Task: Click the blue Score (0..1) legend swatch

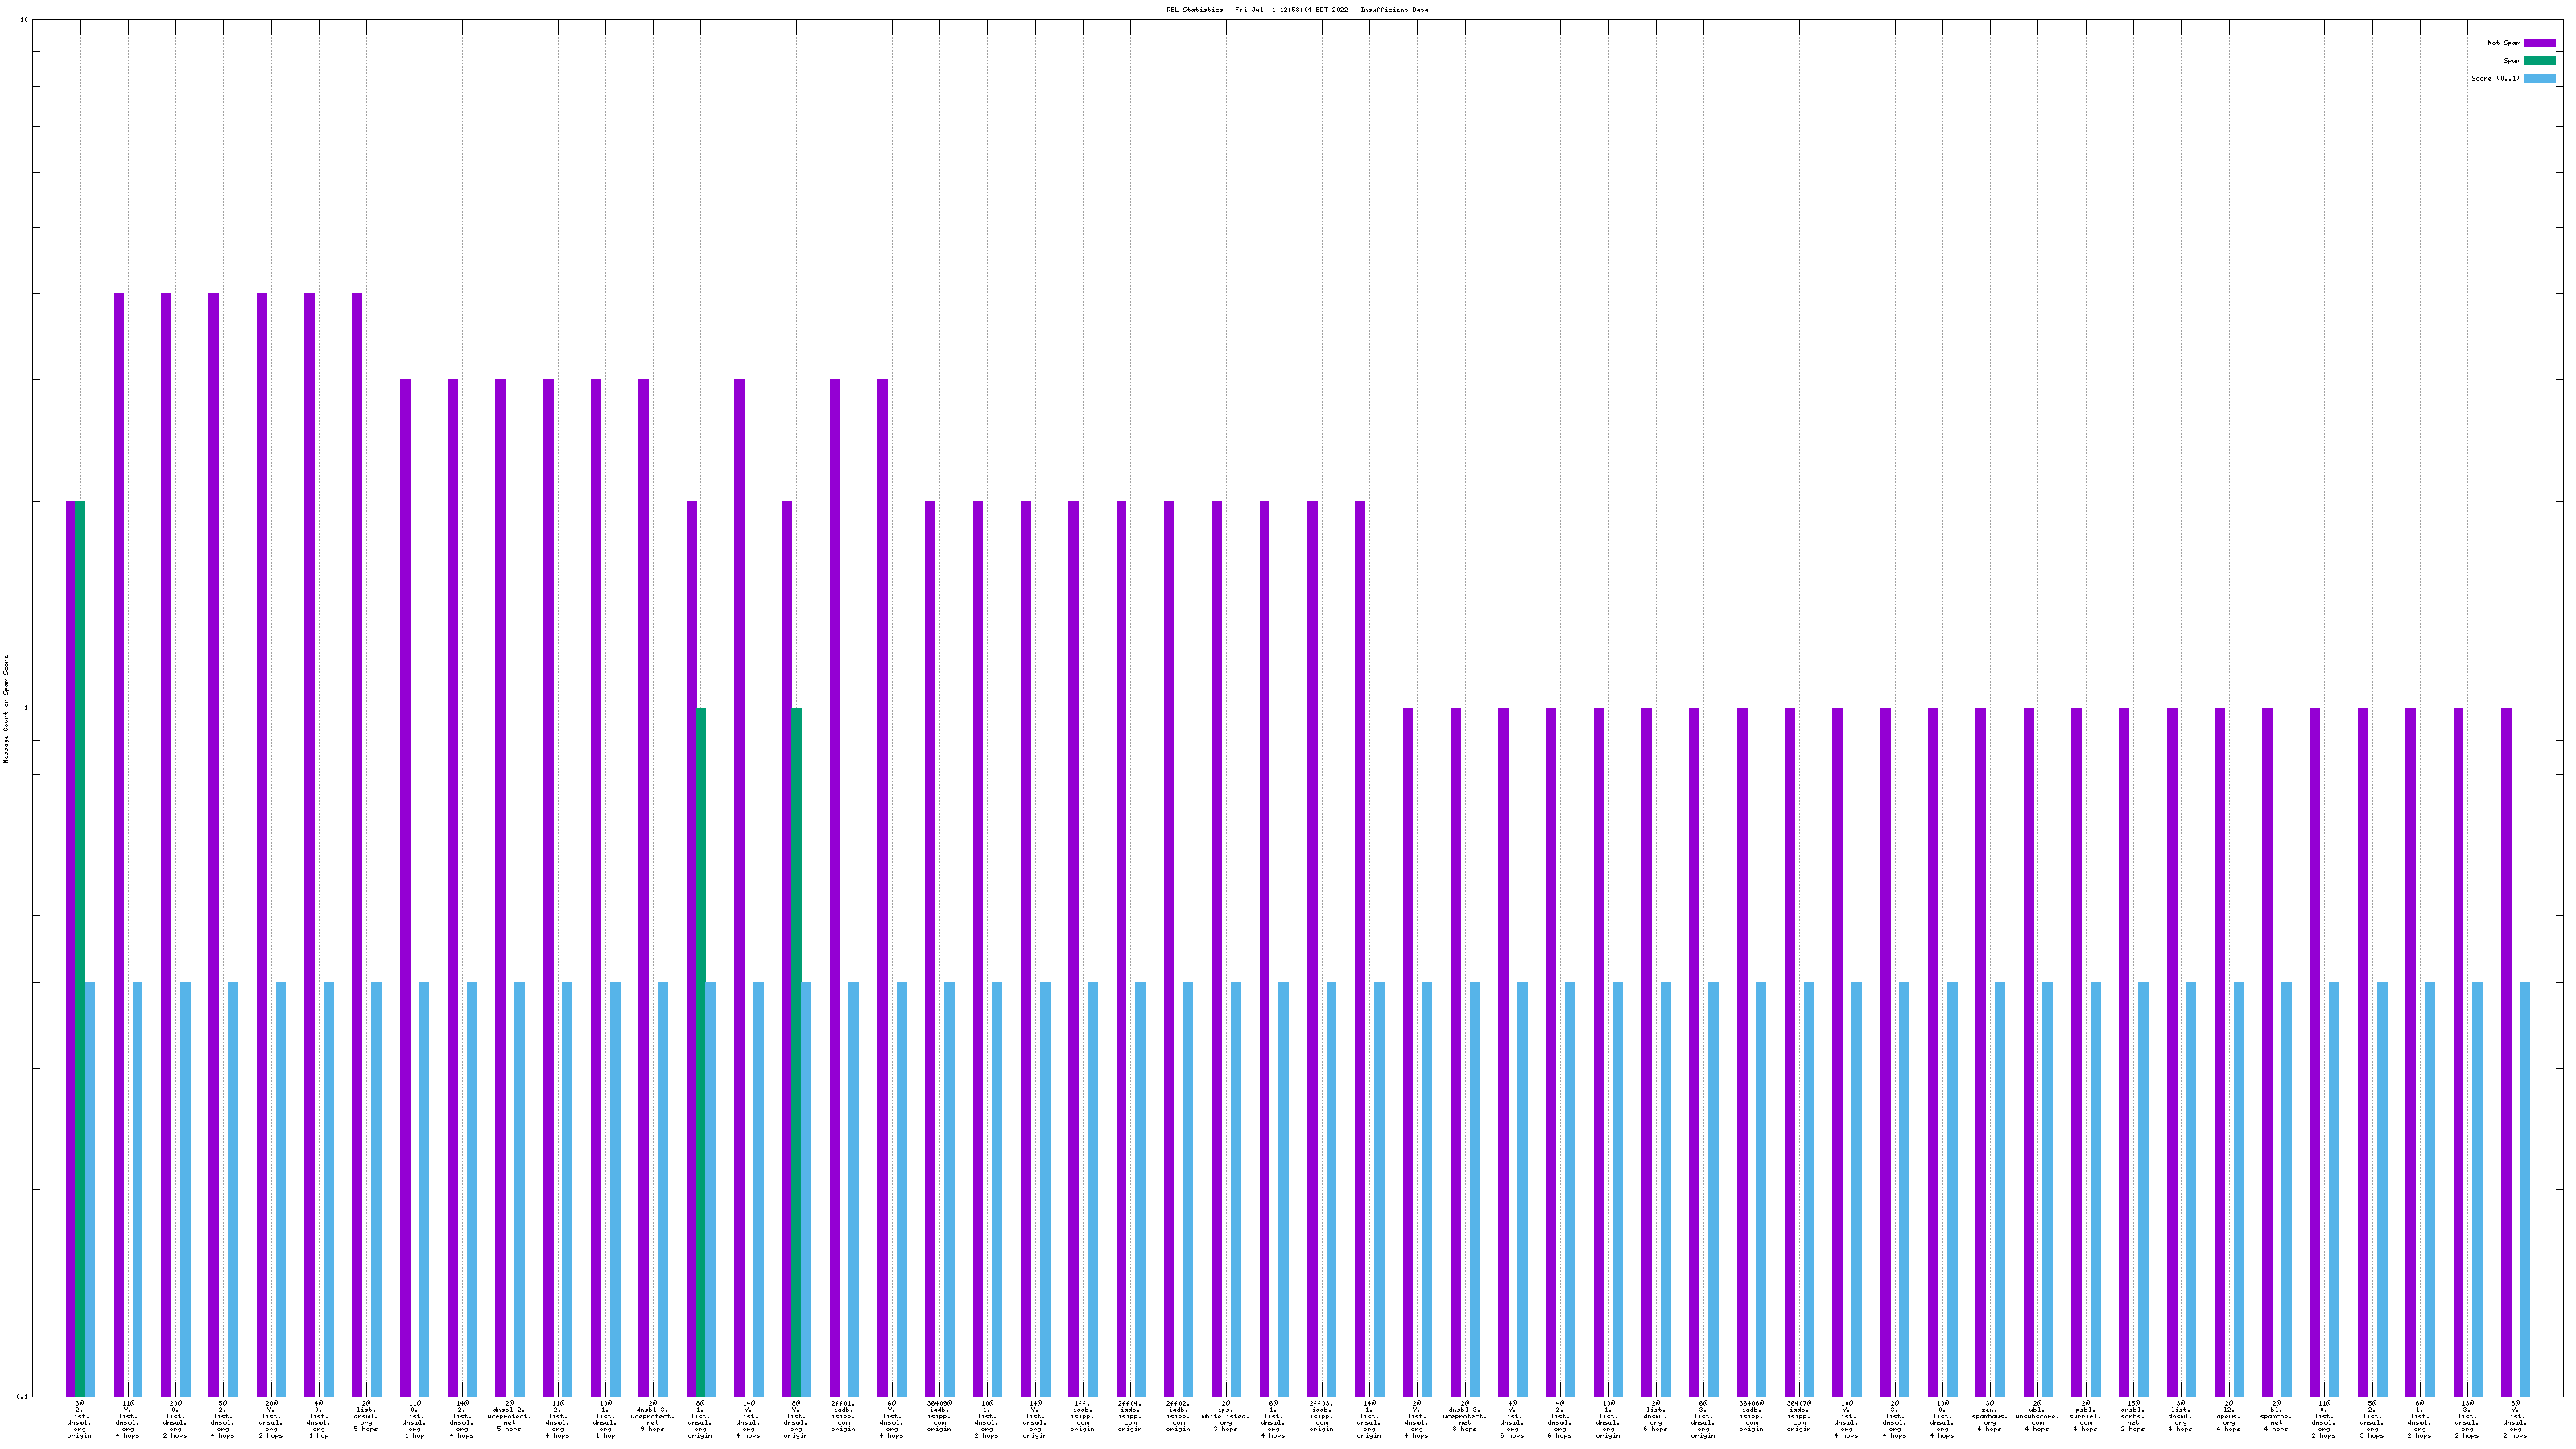Action: [x=2539, y=78]
